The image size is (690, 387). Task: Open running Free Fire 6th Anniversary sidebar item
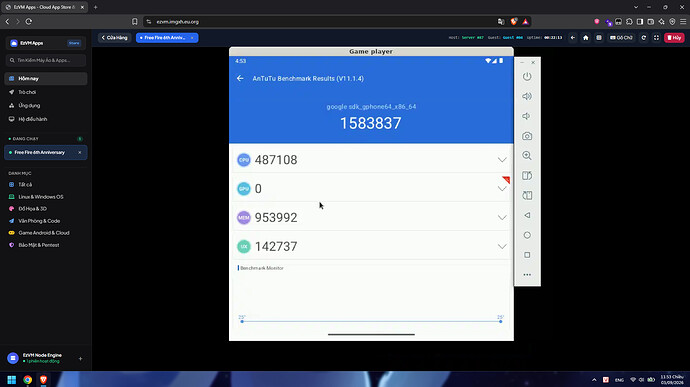point(46,153)
